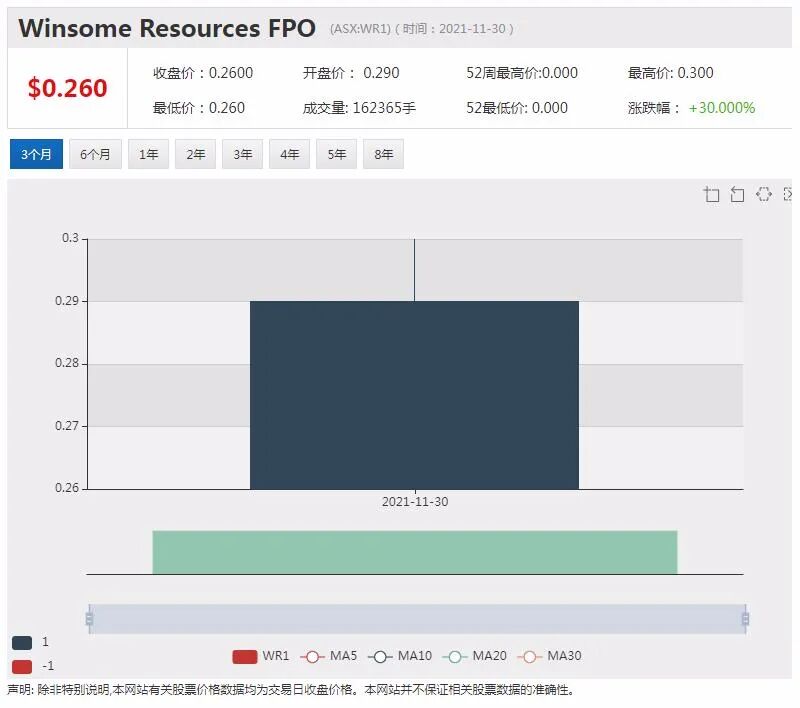Image resolution: width=800 pixels, height=708 pixels.
Task: Click the Winsome Resources FPO title
Action: click(167, 28)
